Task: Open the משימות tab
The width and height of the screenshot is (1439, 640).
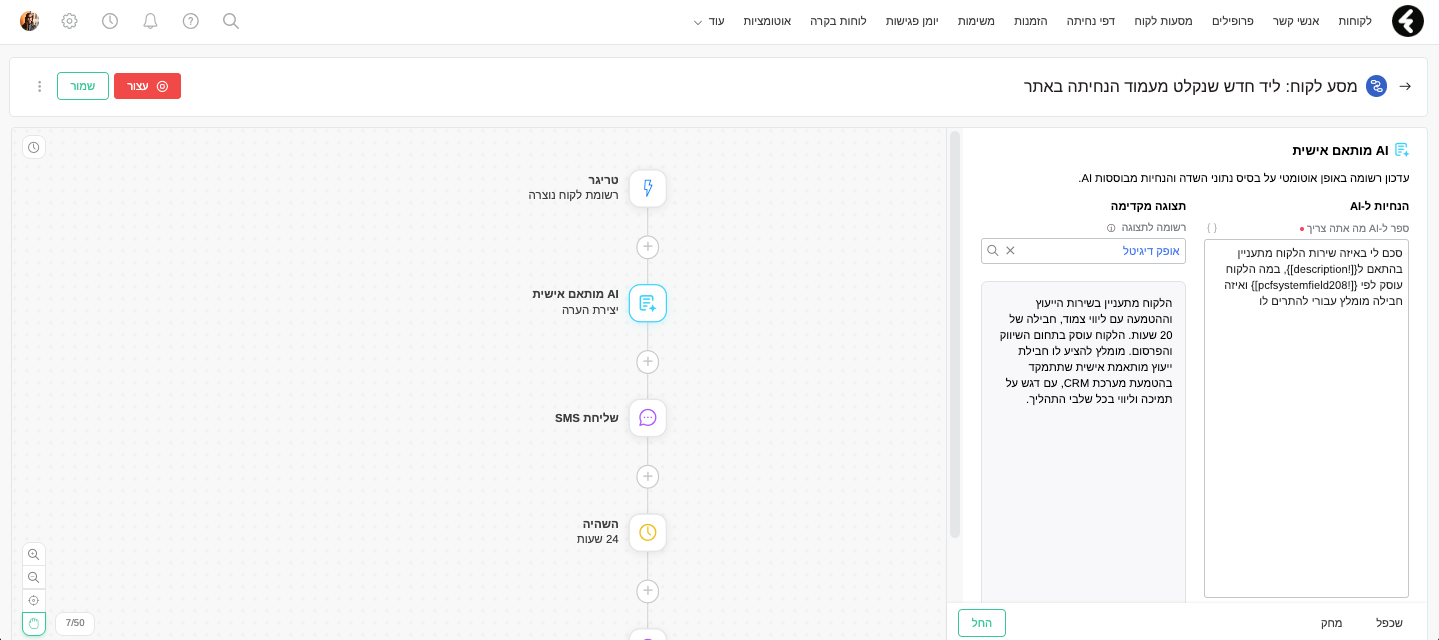Action: point(976,21)
